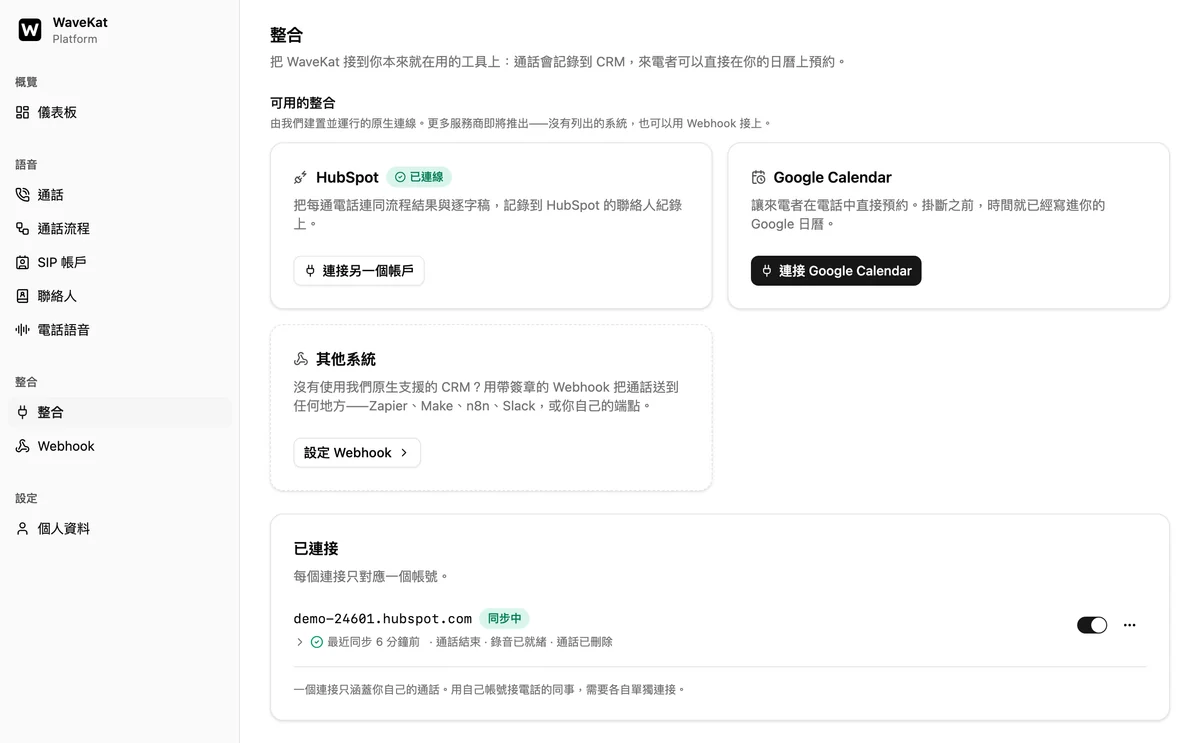Open 個人資料 settings
The width and height of the screenshot is (1200, 743).
120,529
